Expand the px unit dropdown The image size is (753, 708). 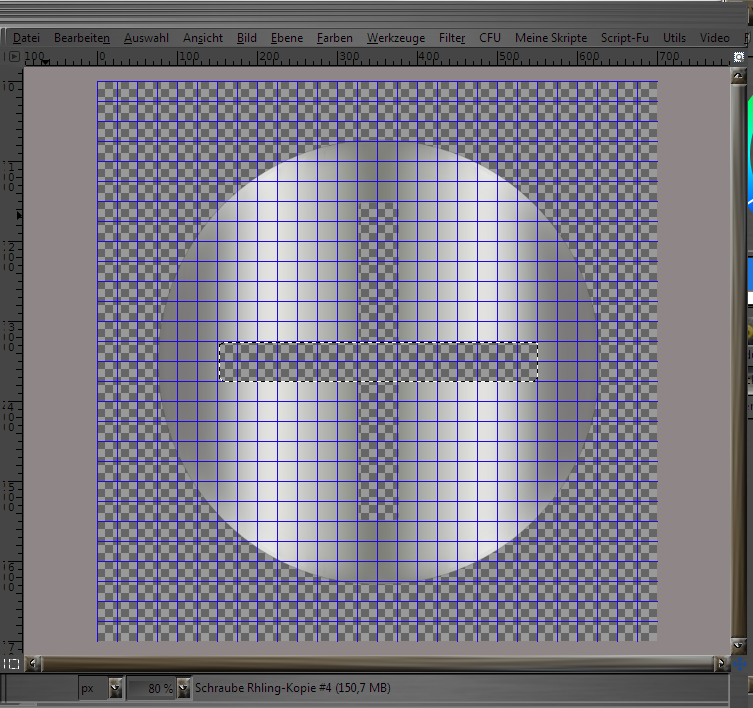pyautogui.click(x=115, y=688)
